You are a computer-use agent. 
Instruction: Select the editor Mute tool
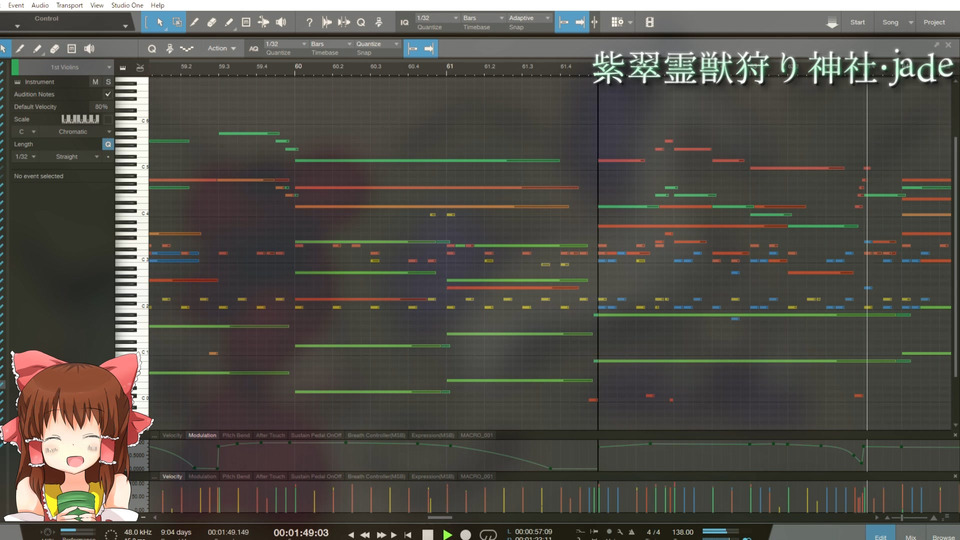72,48
